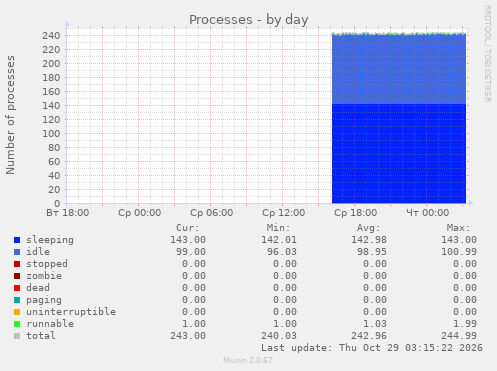Click the 'total' legend label

tap(41, 336)
